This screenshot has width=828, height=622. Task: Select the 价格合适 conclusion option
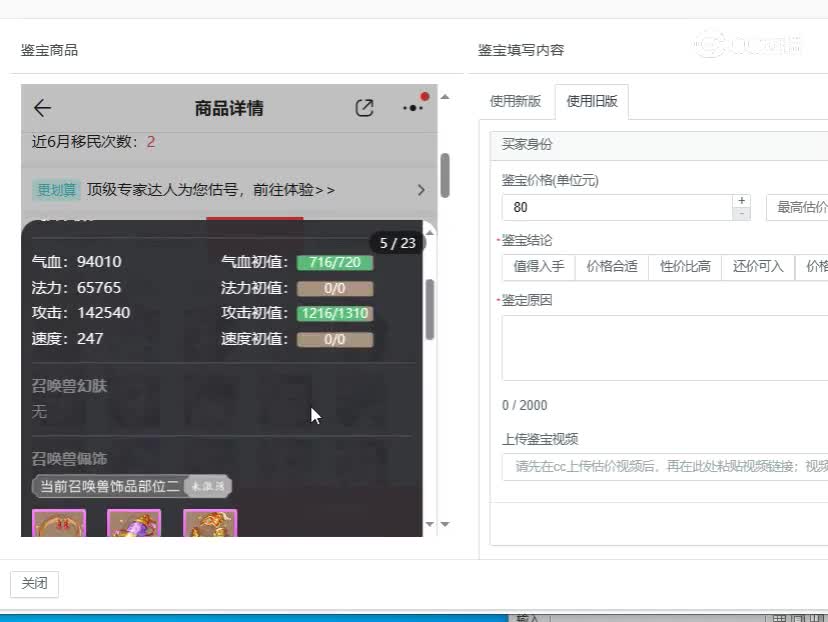612,267
